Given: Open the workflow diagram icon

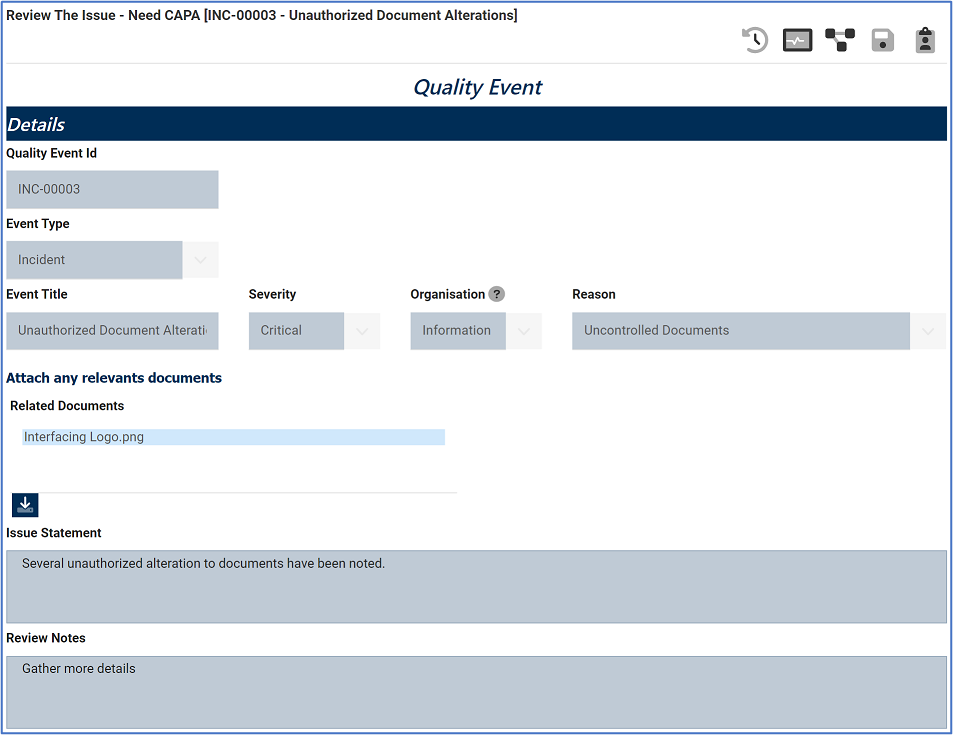Looking at the screenshot, I should tap(840, 40).
